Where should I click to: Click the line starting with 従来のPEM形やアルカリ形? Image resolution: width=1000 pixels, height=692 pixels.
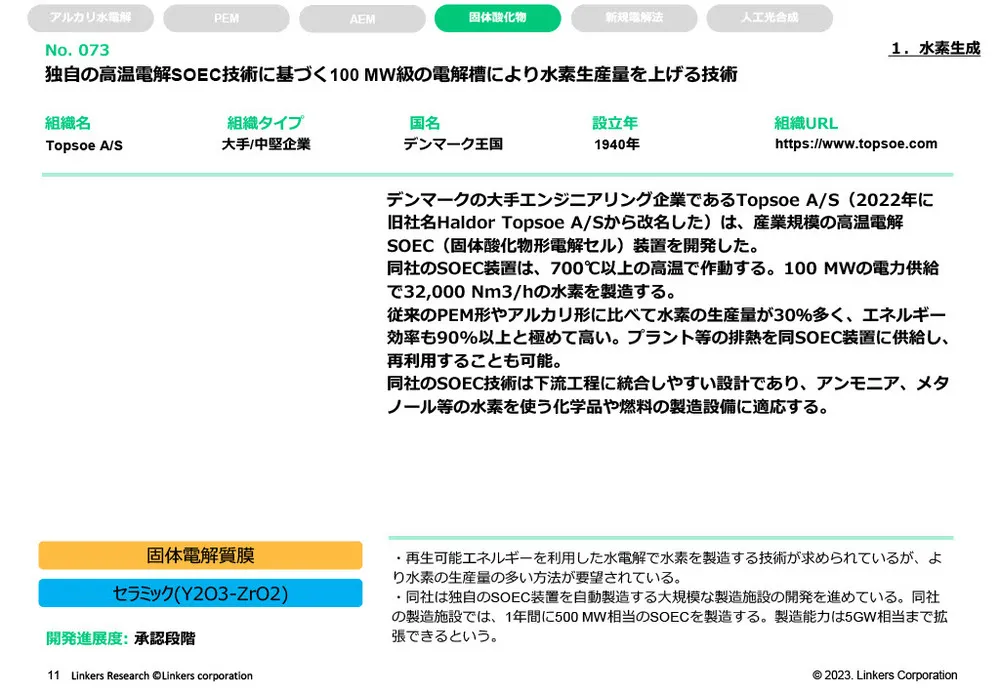(x=666, y=314)
